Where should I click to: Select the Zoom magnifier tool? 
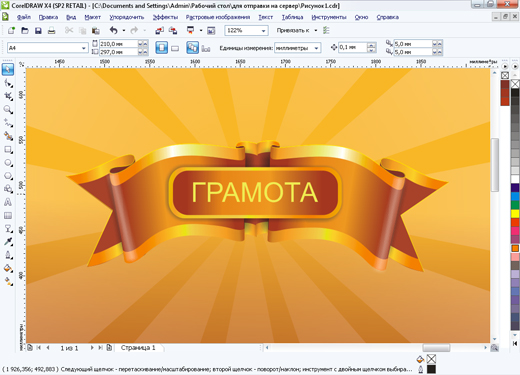pos(8,109)
